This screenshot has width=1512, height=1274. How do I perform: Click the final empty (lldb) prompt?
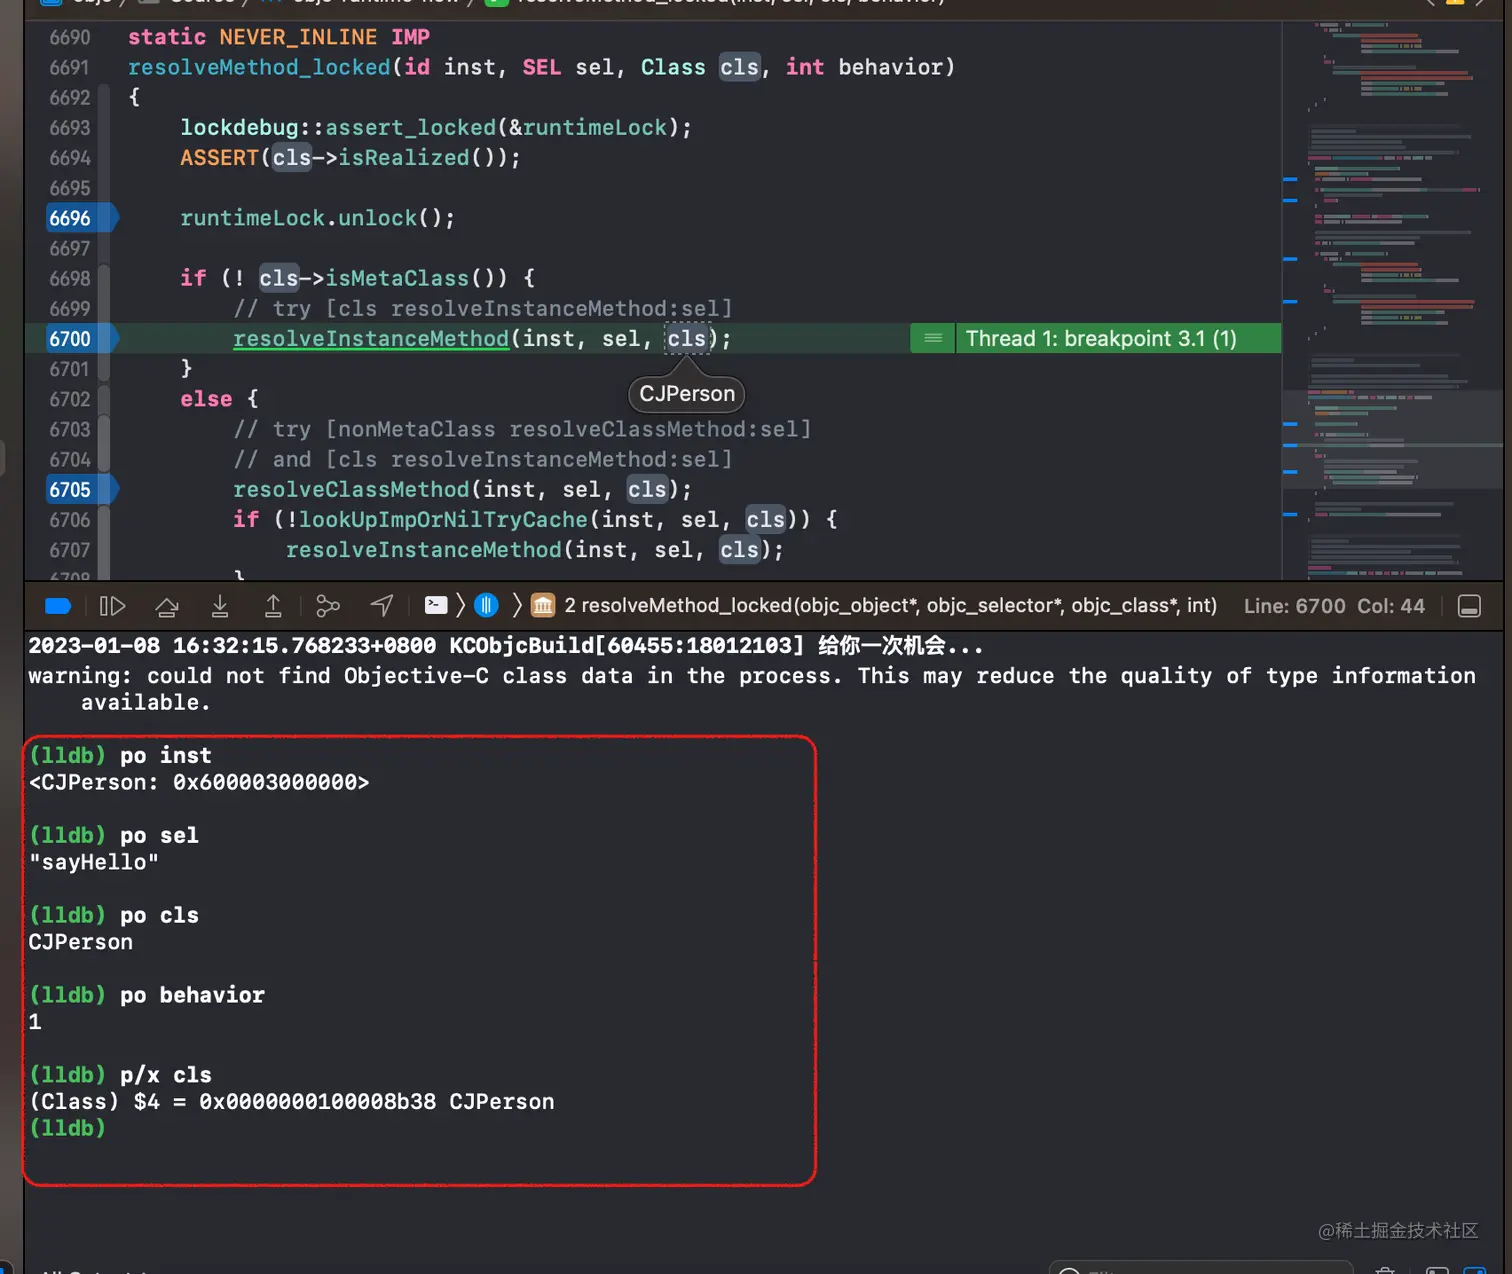67,1128
